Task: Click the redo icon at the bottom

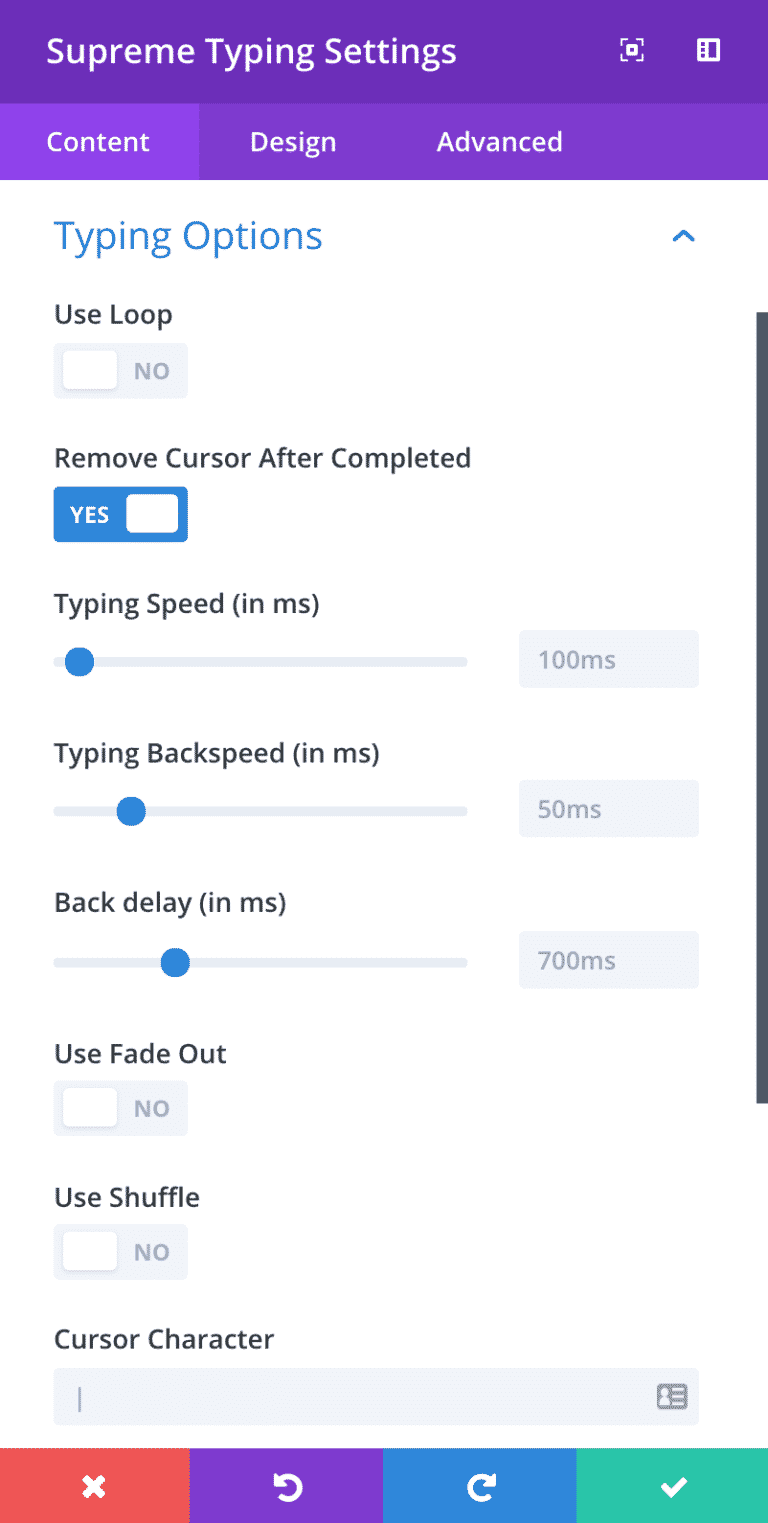Action: [480, 1486]
